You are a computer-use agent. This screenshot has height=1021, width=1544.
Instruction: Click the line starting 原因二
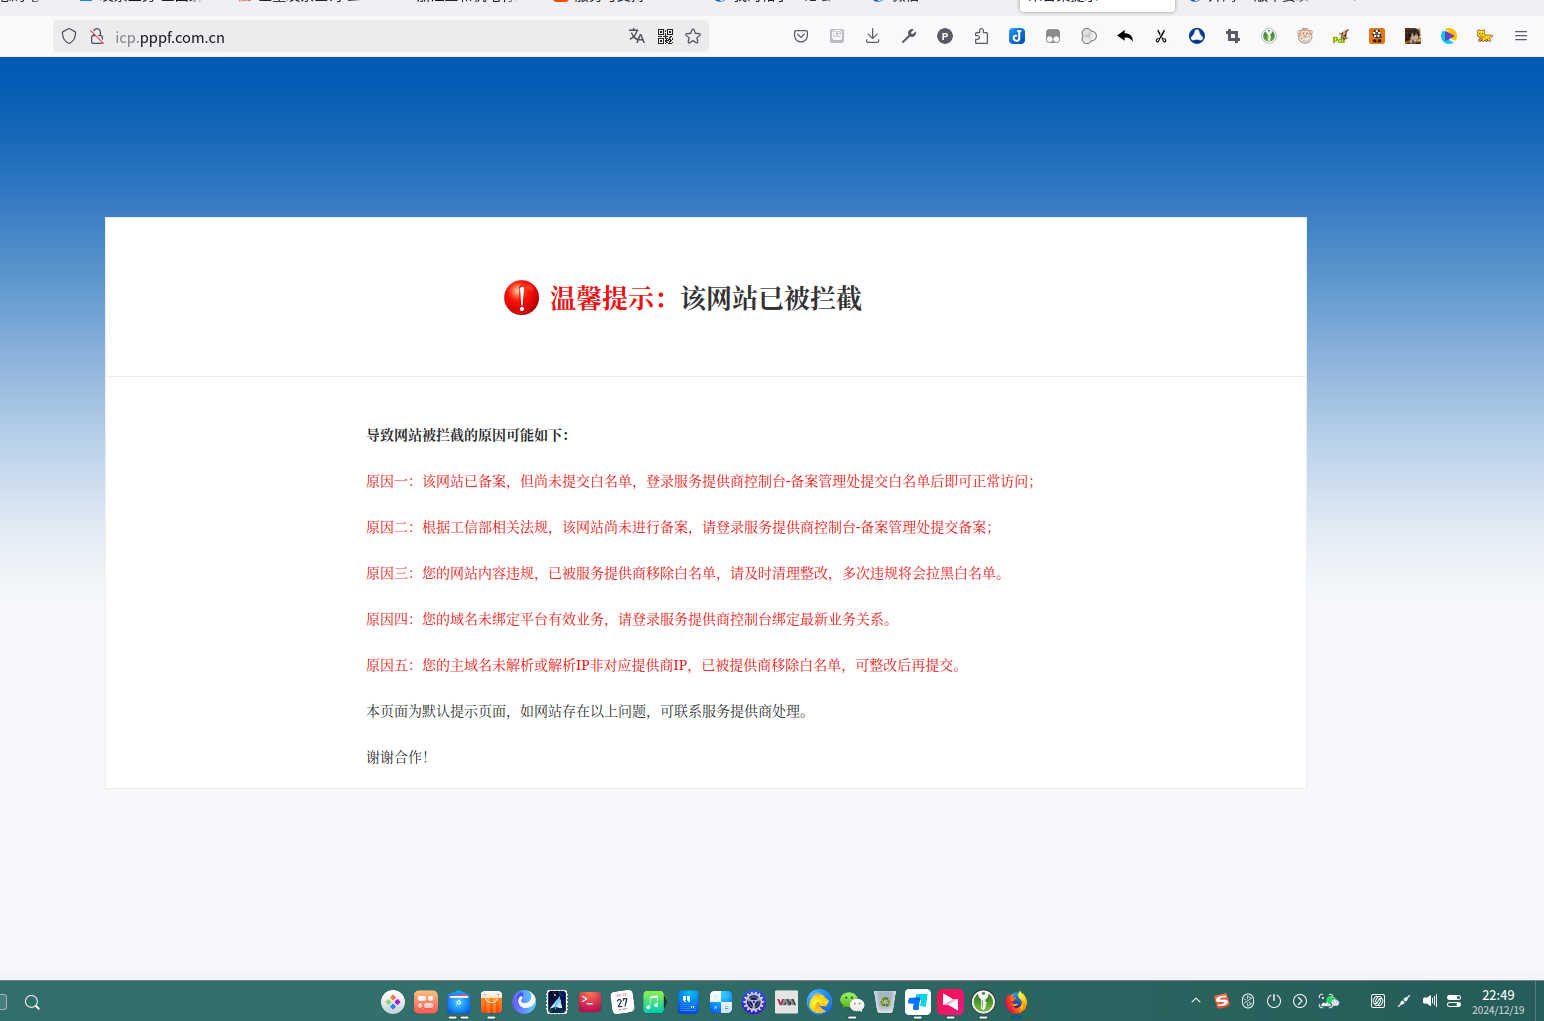679,527
